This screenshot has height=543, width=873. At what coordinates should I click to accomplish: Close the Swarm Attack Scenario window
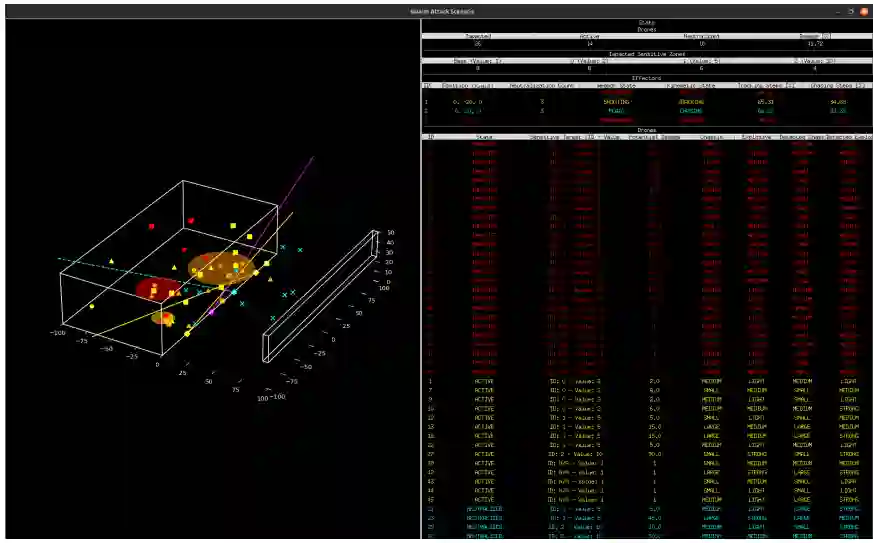click(864, 11)
